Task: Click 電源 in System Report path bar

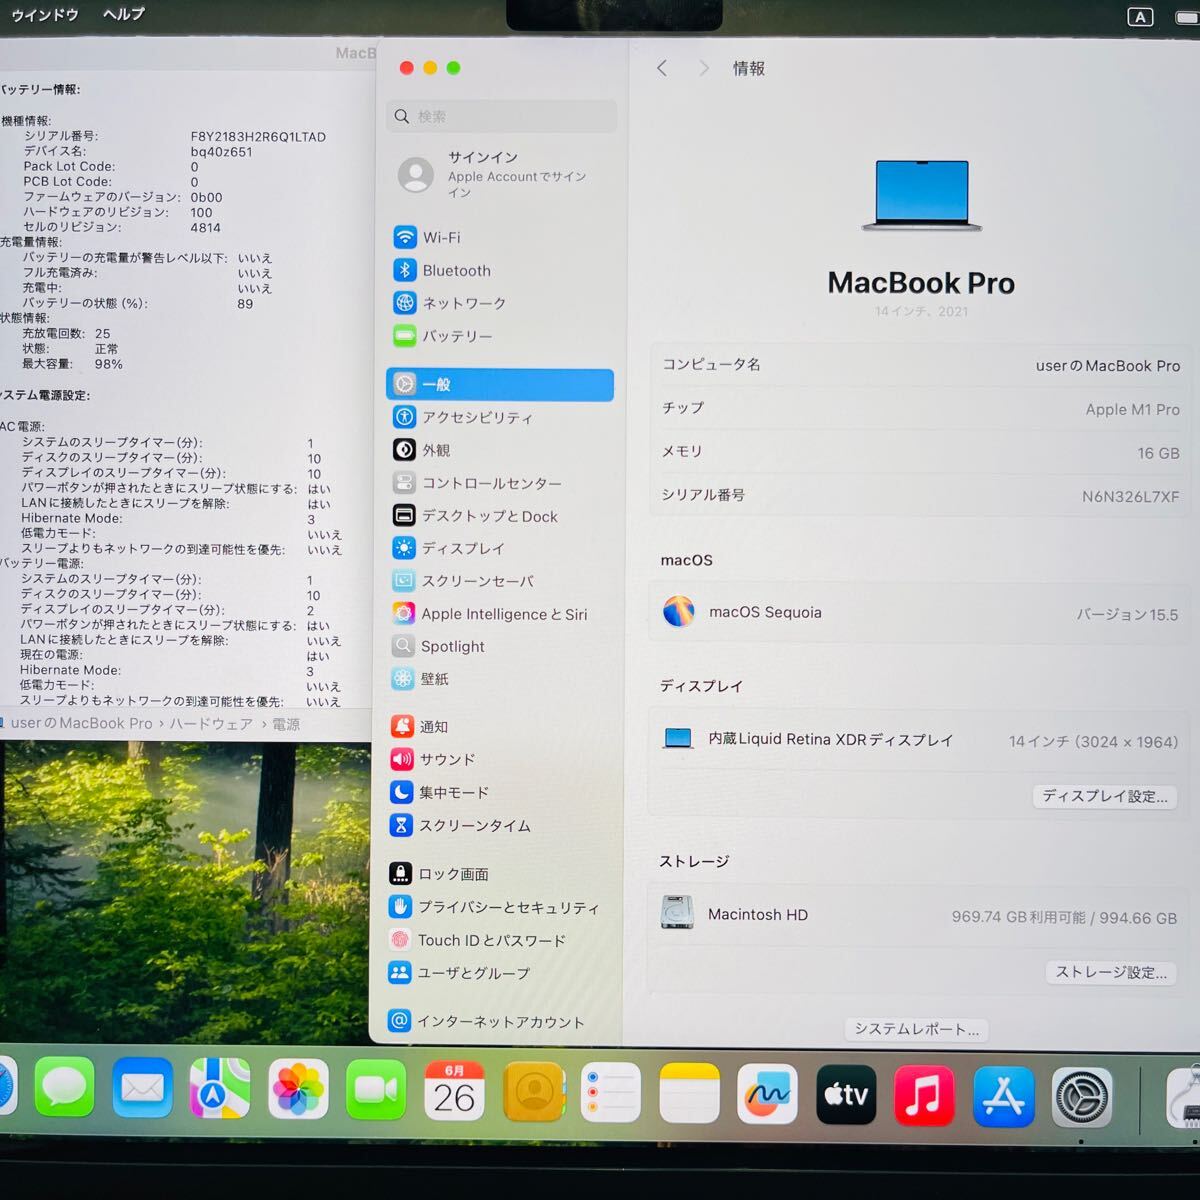Action: click(286, 724)
